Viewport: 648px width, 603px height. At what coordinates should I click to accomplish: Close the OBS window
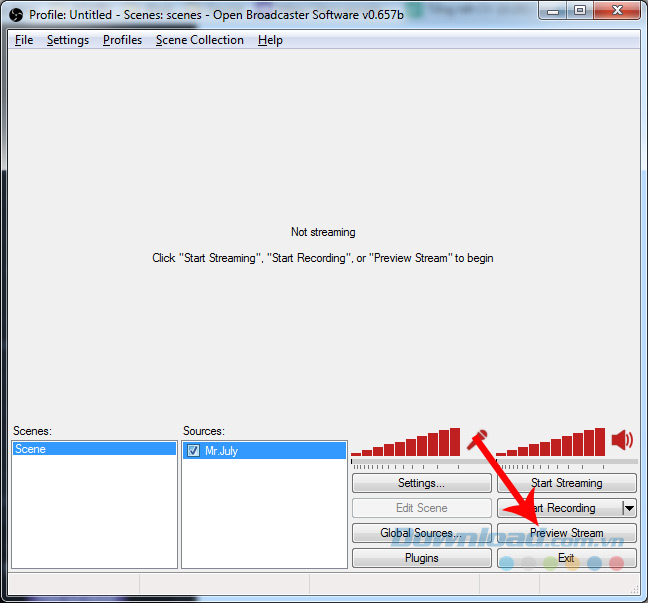tap(617, 11)
